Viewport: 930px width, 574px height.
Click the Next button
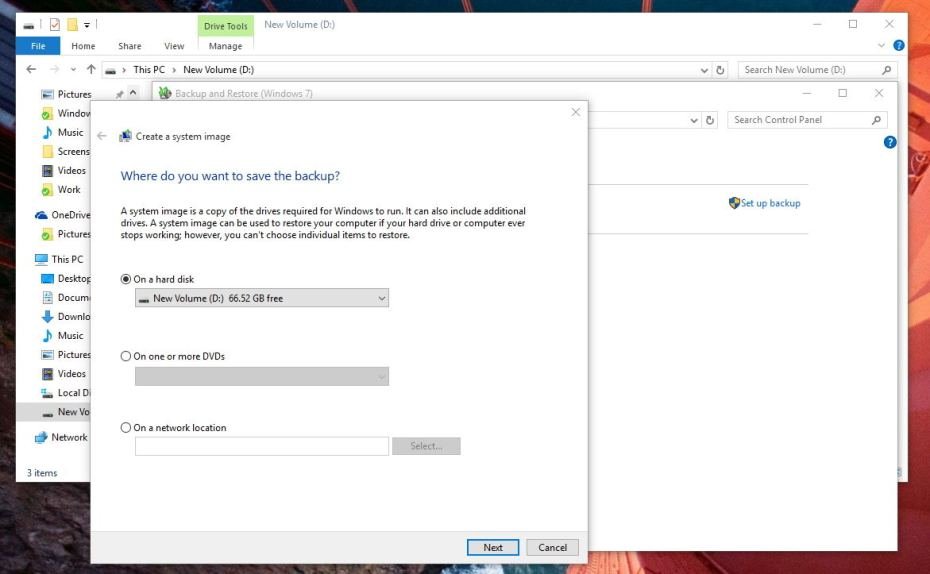[x=493, y=547]
